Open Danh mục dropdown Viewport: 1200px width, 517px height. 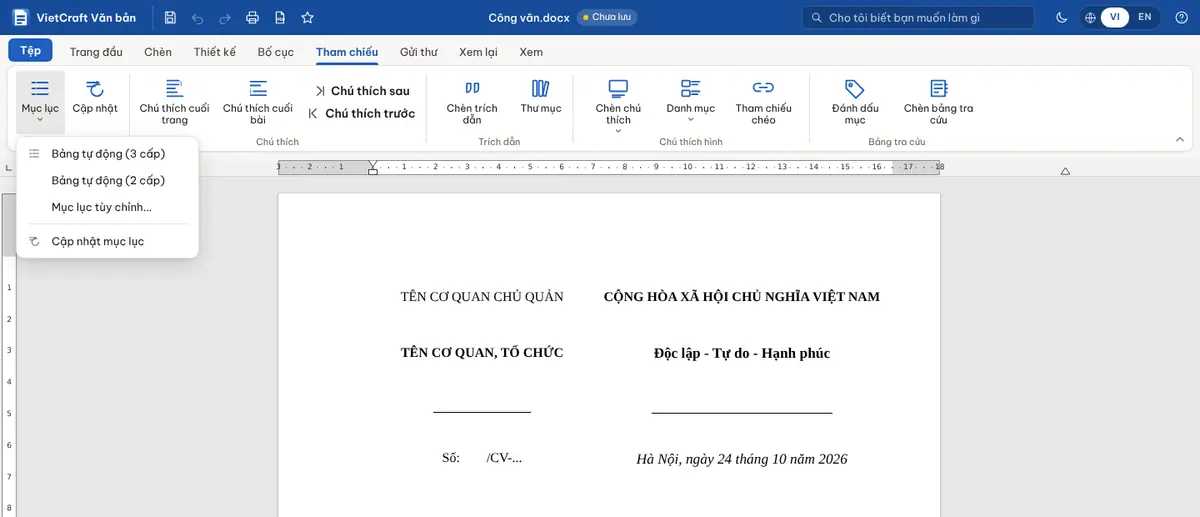pyautogui.click(x=690, y=120)
